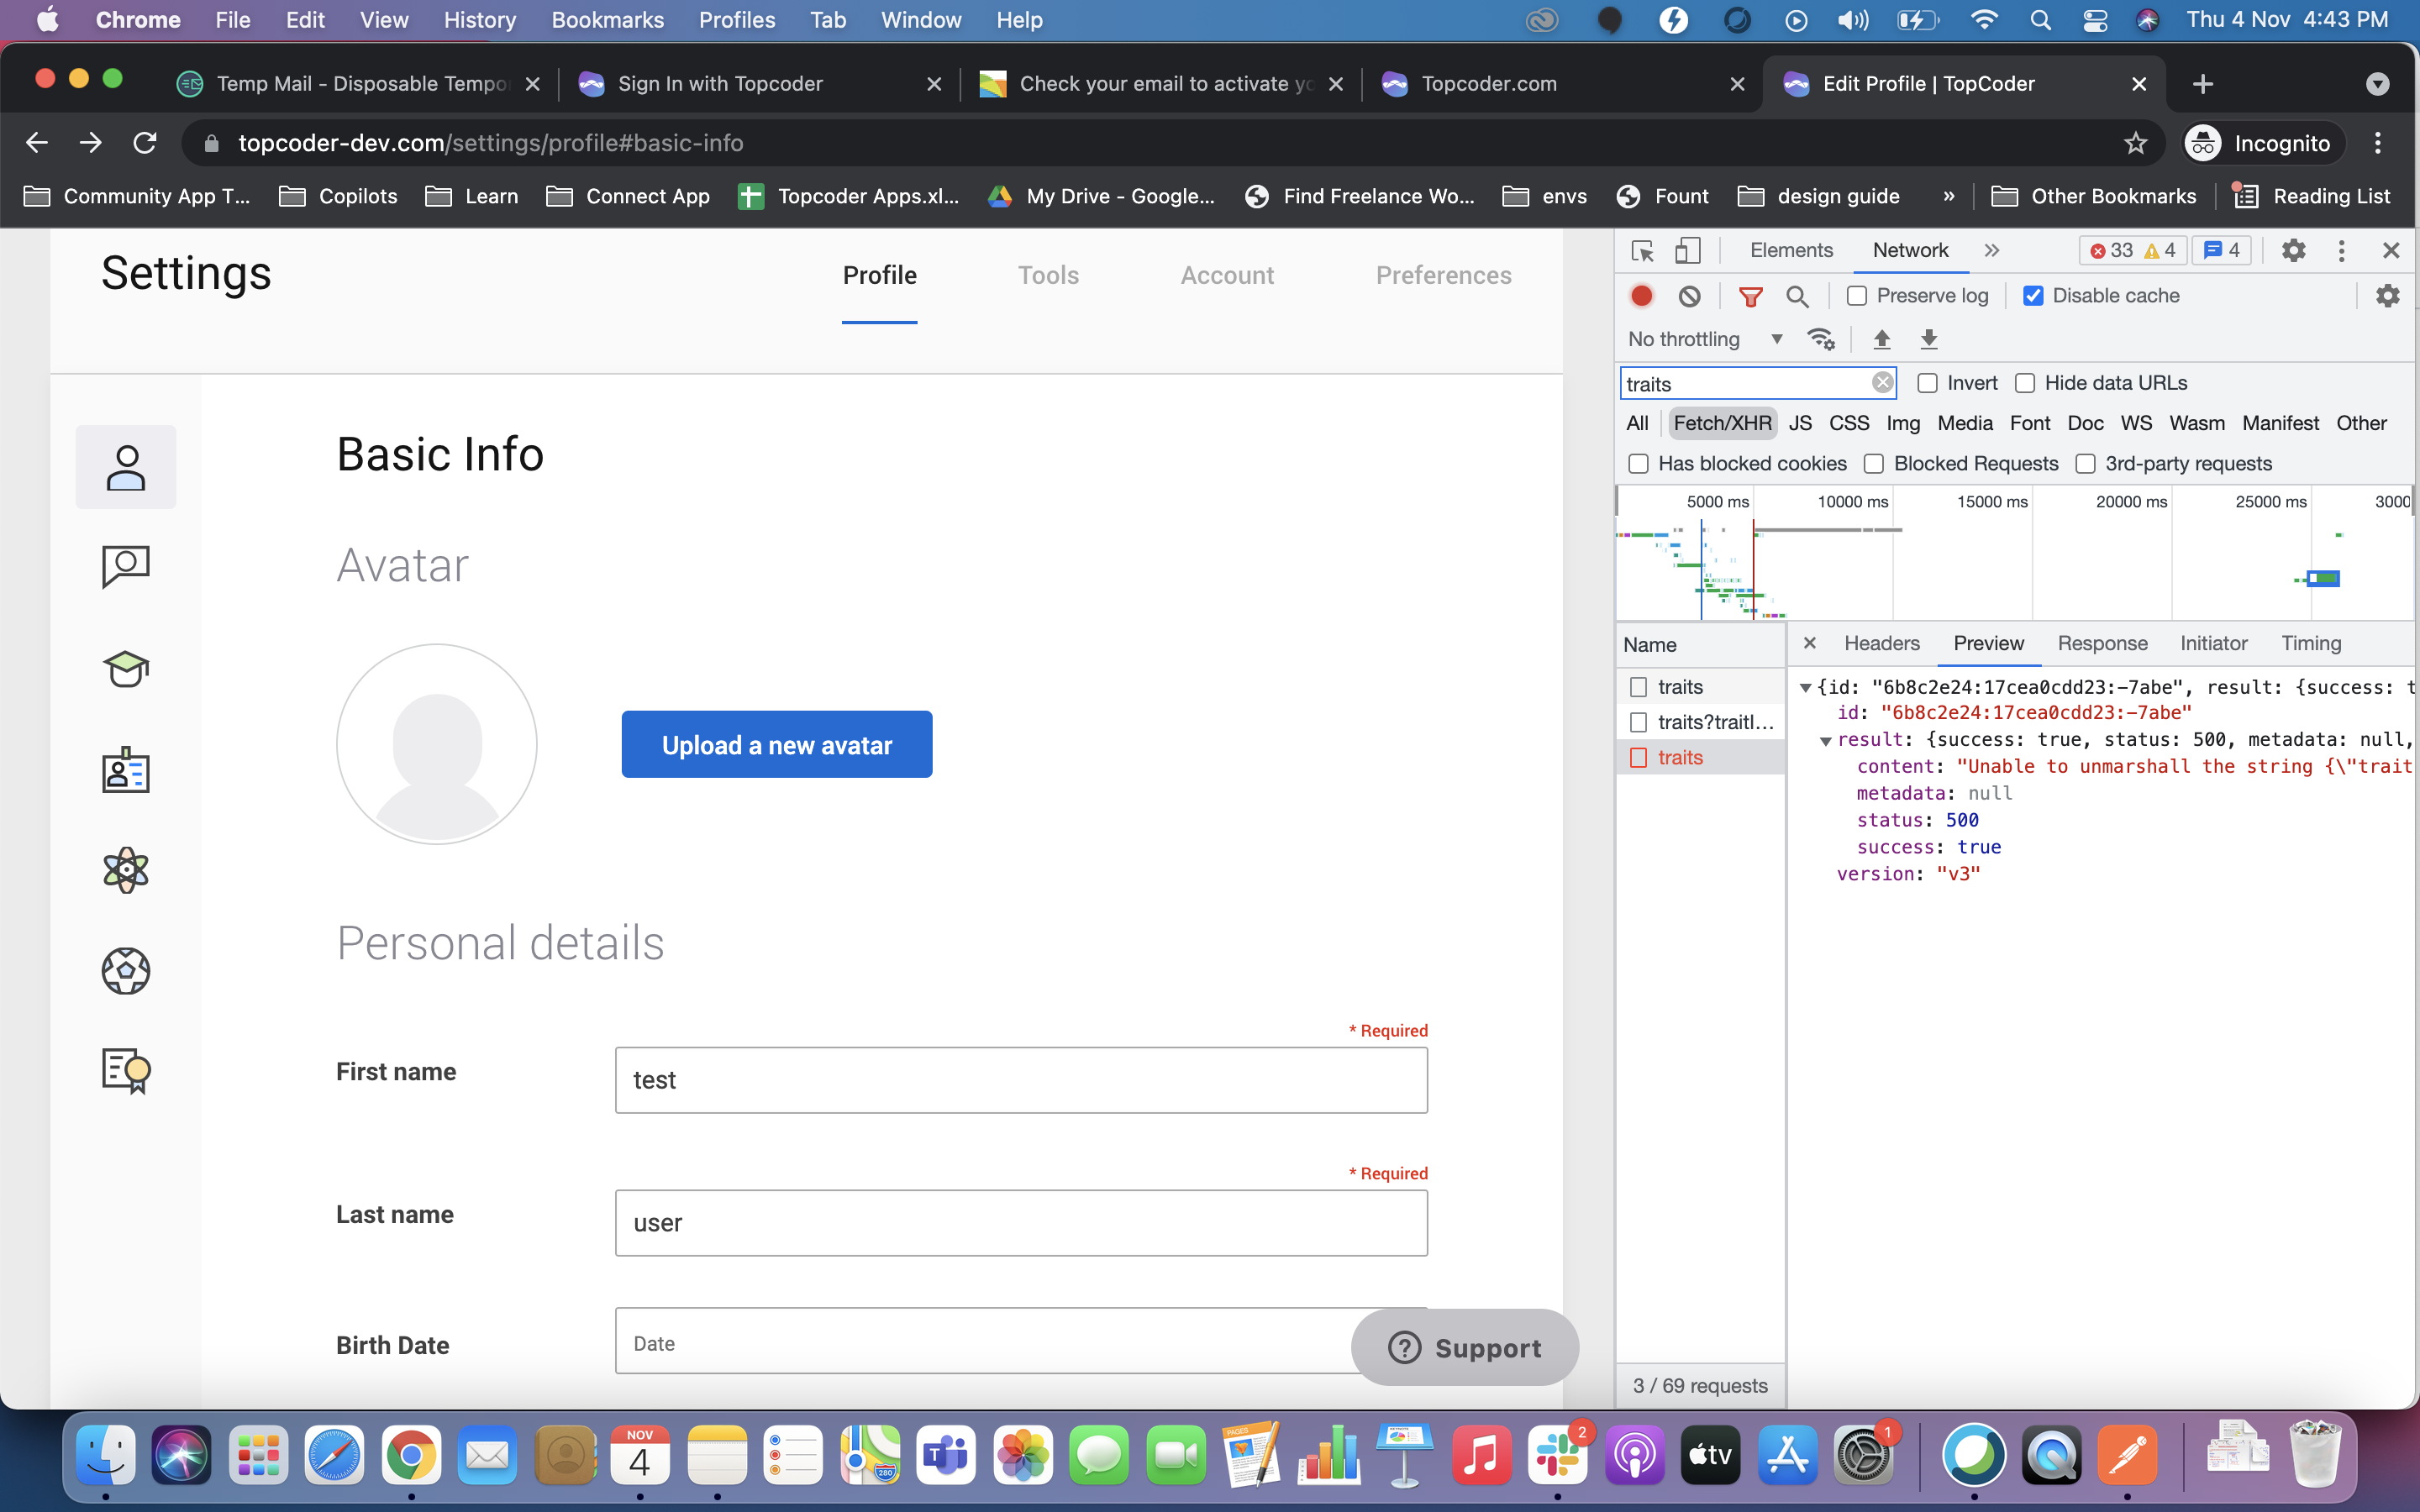Show more DevTools panels chevron
This screenshot has width=2420, height=1512.
1992,250
